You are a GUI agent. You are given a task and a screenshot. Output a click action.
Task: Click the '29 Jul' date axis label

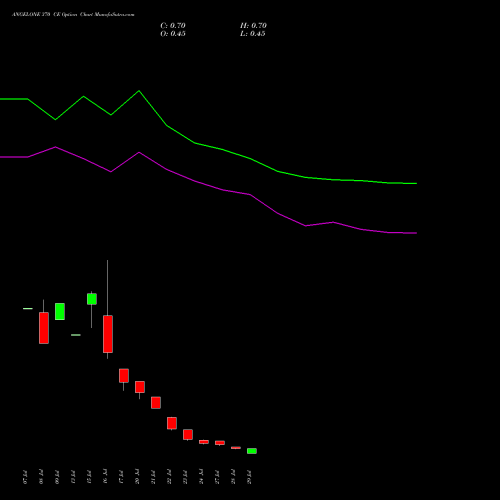(249, 477)
